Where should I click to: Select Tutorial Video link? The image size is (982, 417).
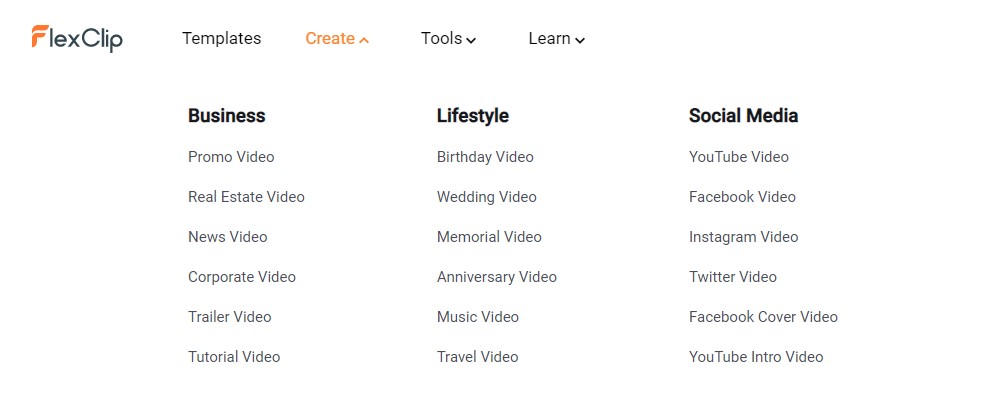pyautogui.click(x=234, y=357)
